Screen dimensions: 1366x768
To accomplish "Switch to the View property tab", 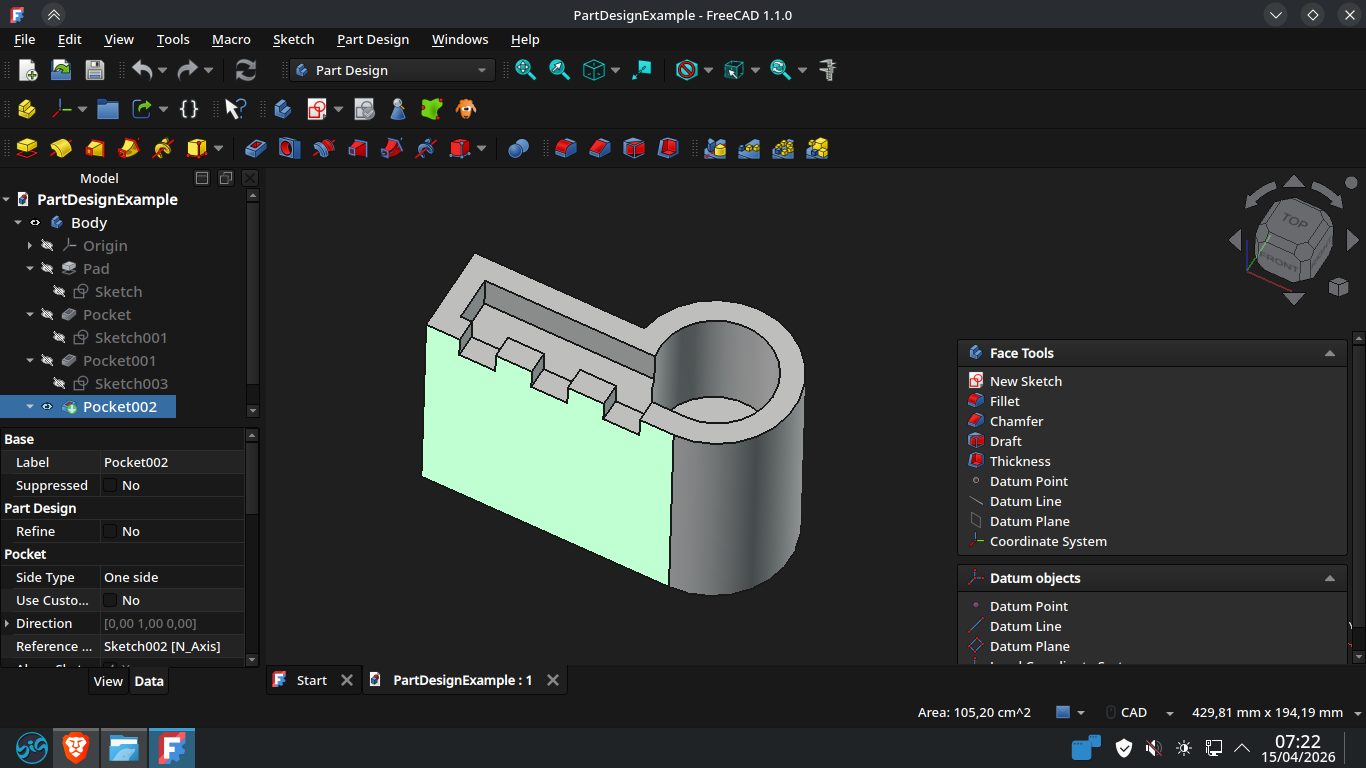I will tap(108, 681).
